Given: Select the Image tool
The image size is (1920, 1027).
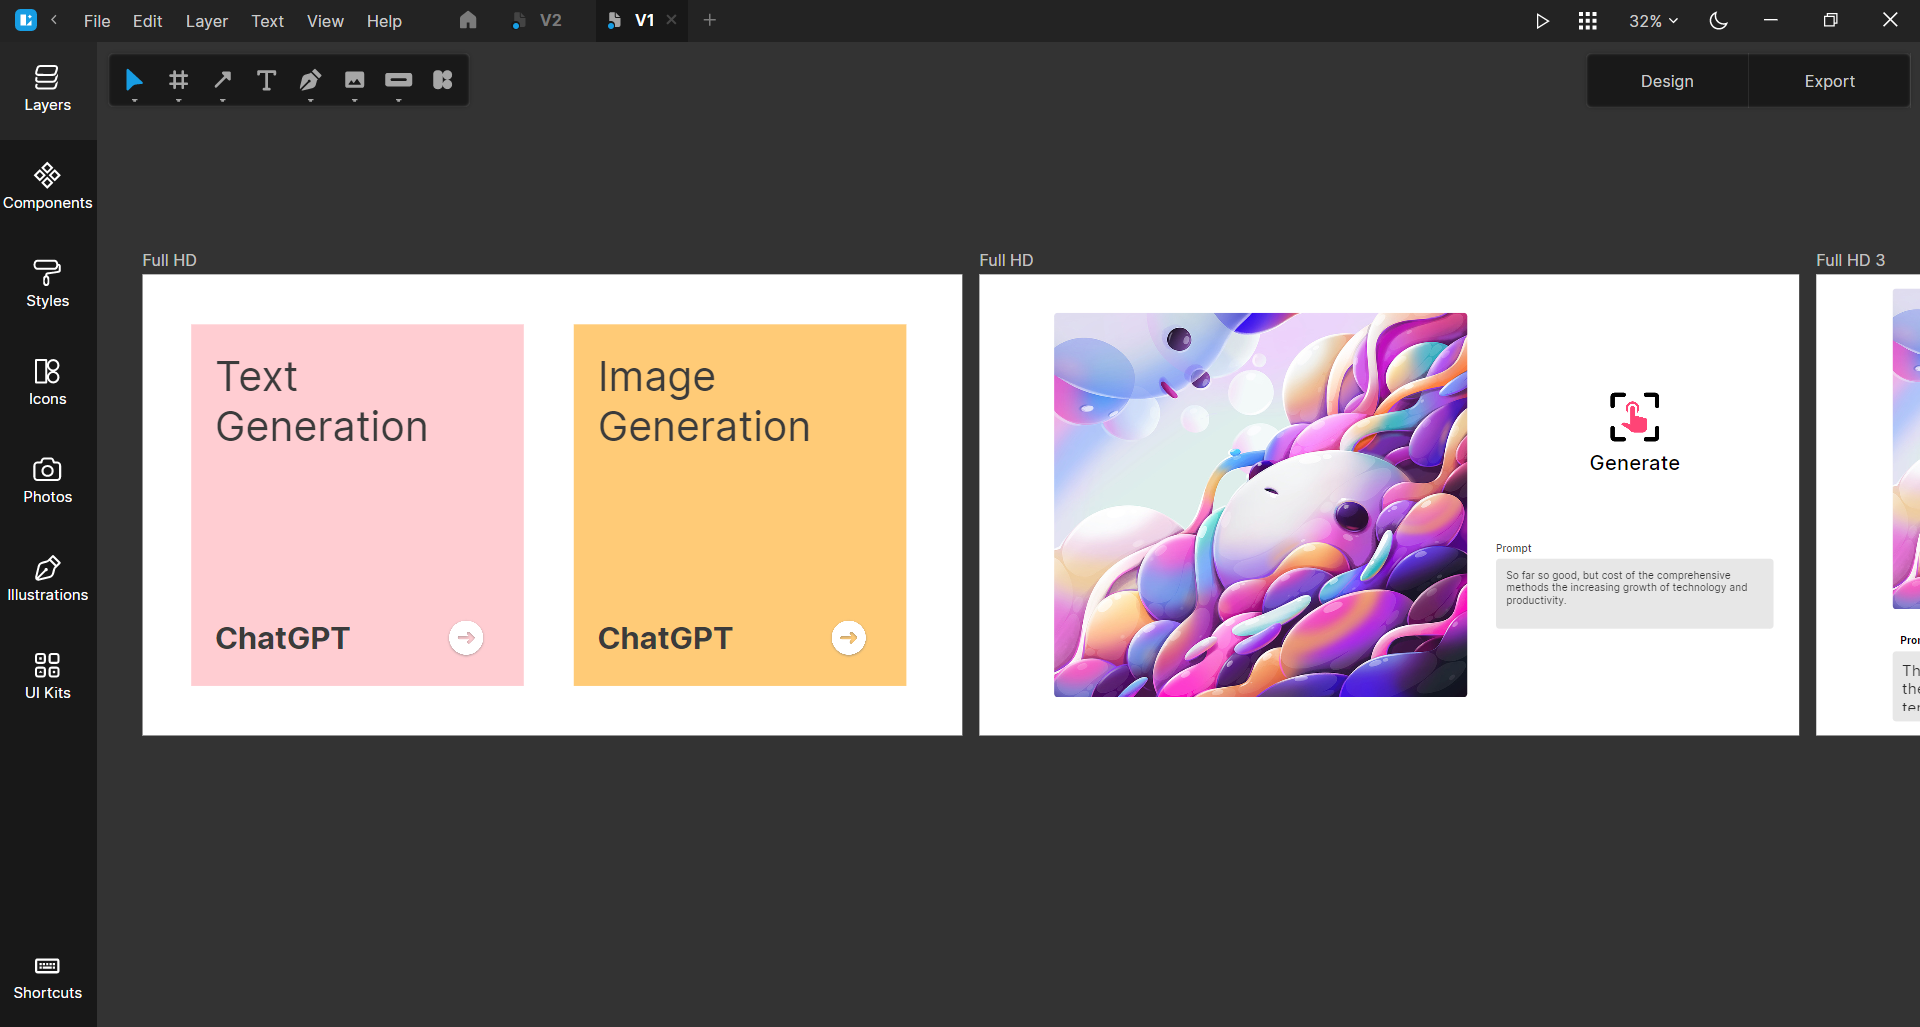Looking at the screenshot, I should (x=354, y=79).
